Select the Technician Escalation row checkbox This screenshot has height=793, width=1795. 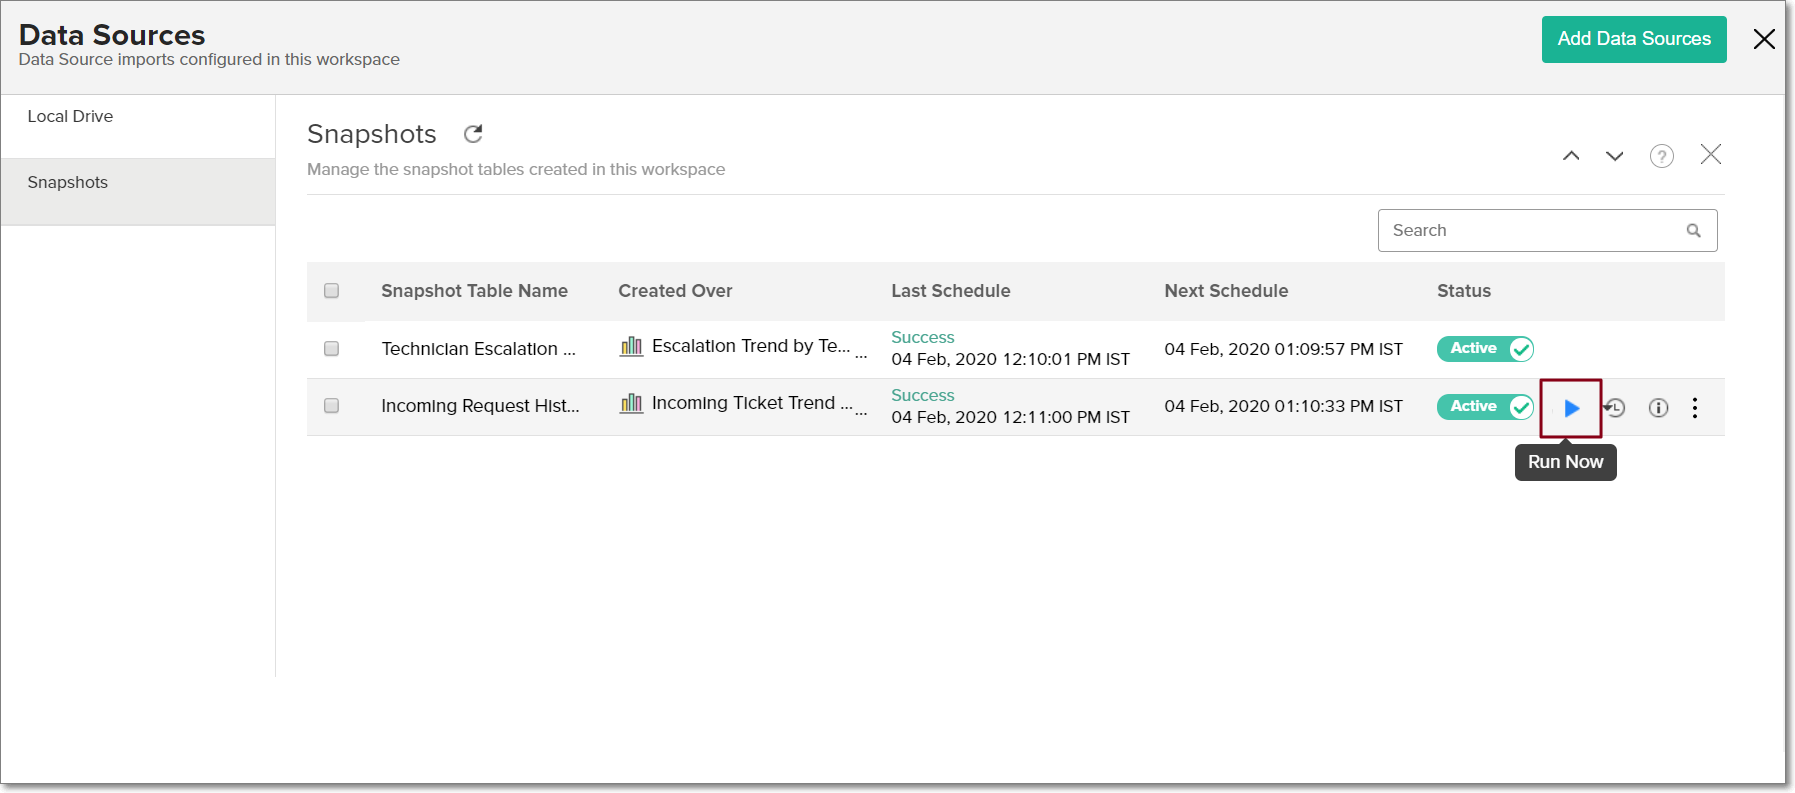(x=332, y=349)
